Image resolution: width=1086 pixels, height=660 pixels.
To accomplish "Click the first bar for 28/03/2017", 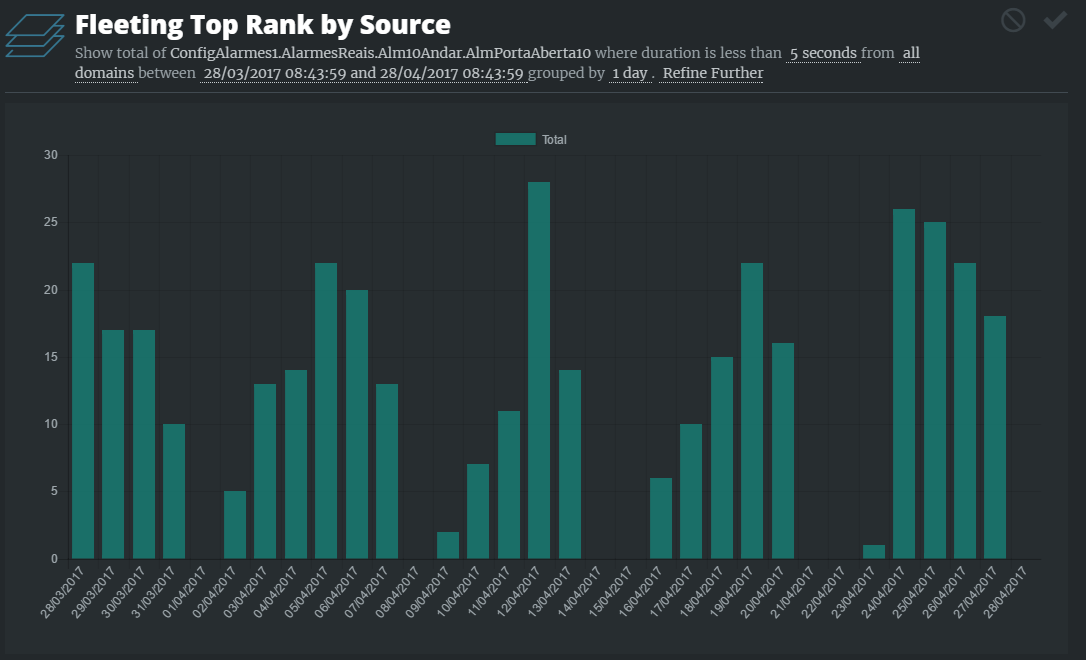I will [83, 410].
